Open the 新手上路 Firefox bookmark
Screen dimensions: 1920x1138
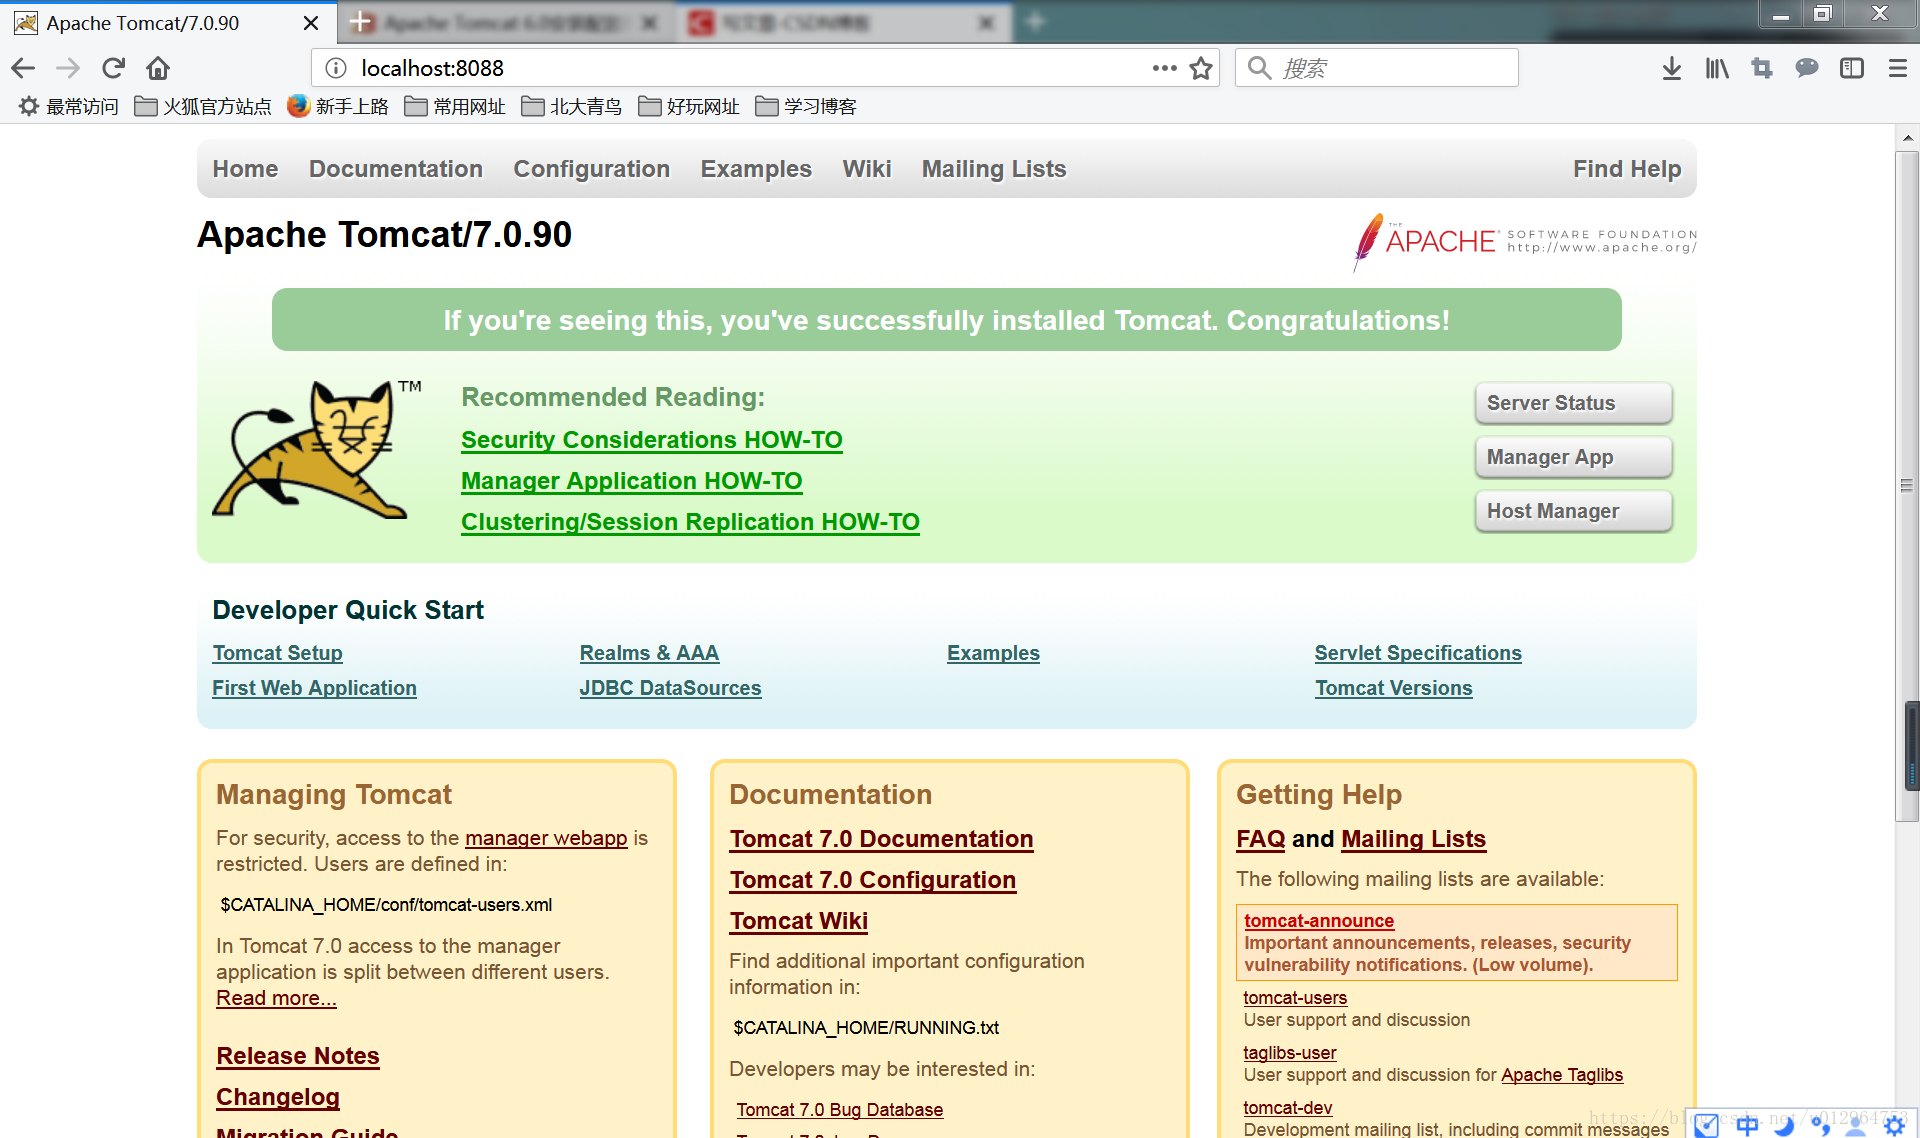[338, 106]
